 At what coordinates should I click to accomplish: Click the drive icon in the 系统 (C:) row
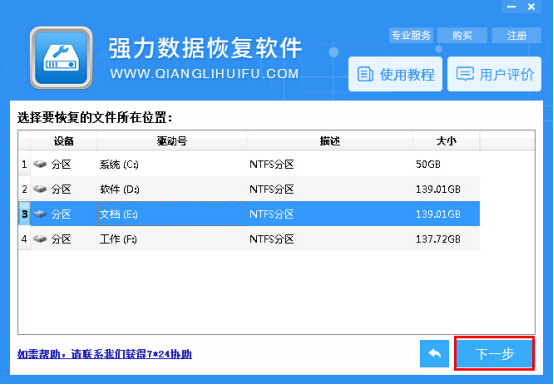click(40, 164)
